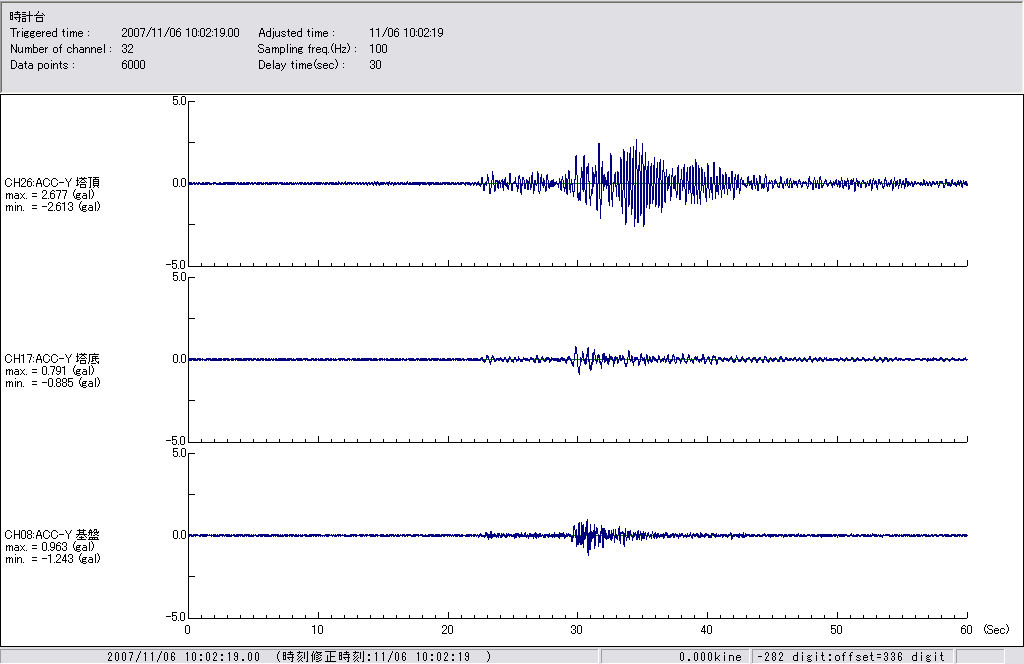Click the Adjusted time value 11/06 10:02:19

point(406,33)
